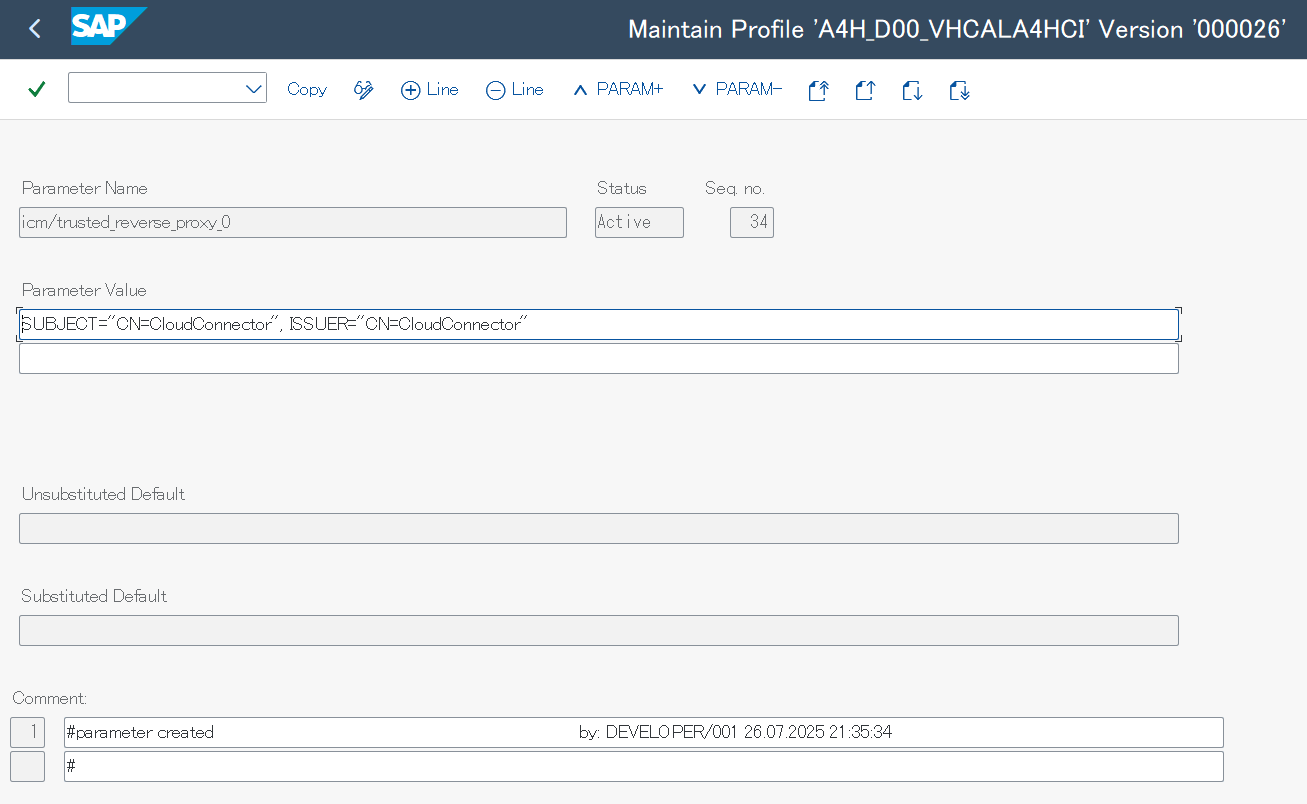Select the blank comment row number box
This screenshot has height=804, width=1307.
pos(27,766)
